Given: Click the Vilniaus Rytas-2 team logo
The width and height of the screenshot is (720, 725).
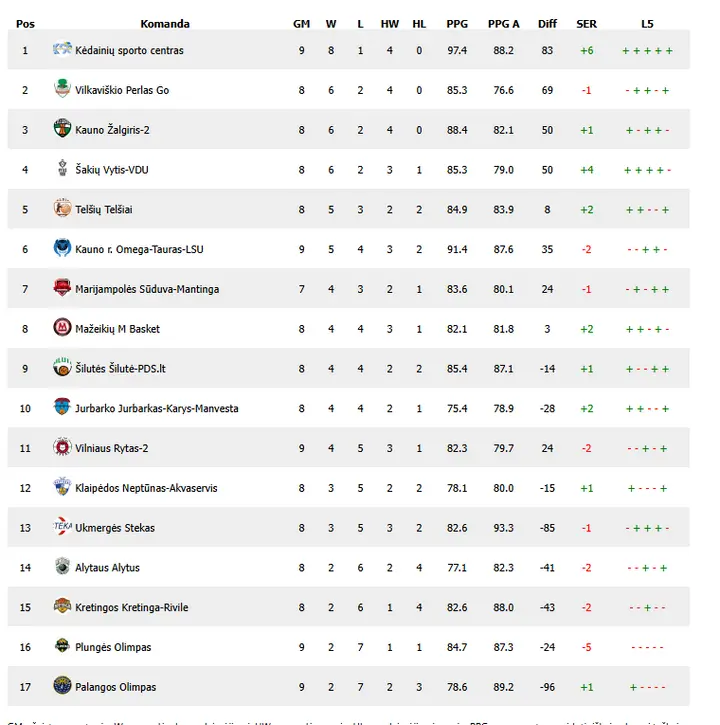Looking at the screenshot, I should [62, 447].
